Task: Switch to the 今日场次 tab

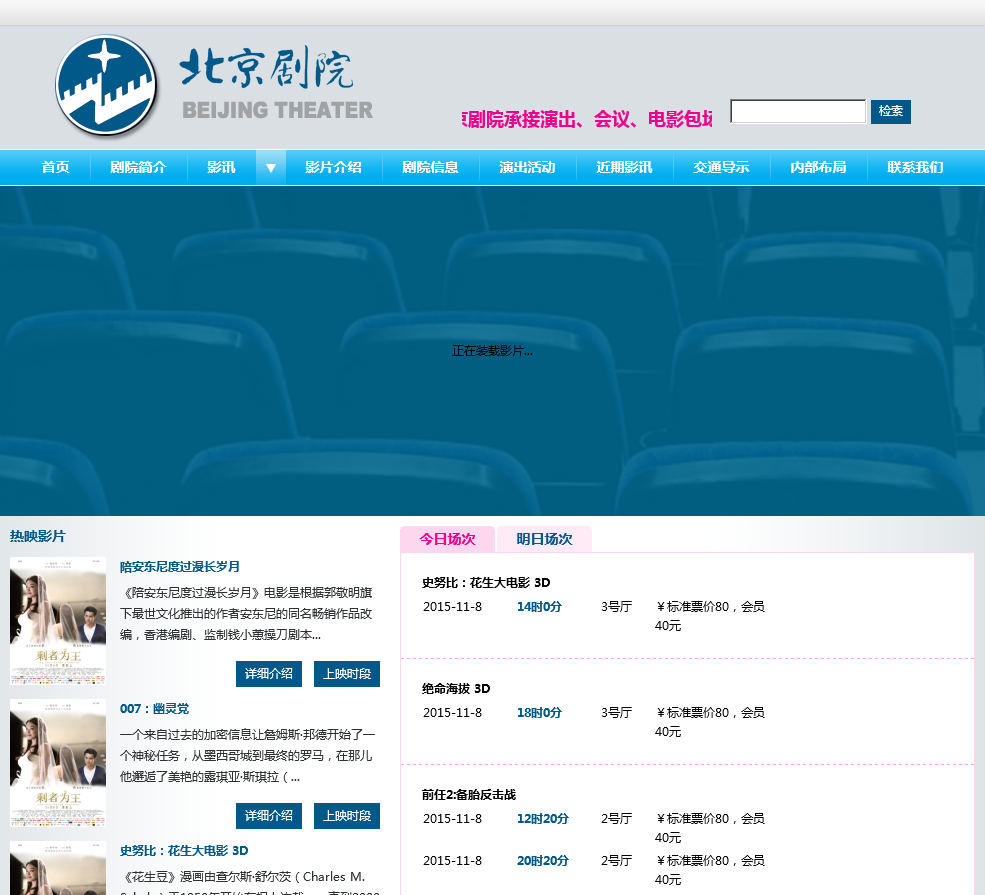Action: (x=447, y=540)
